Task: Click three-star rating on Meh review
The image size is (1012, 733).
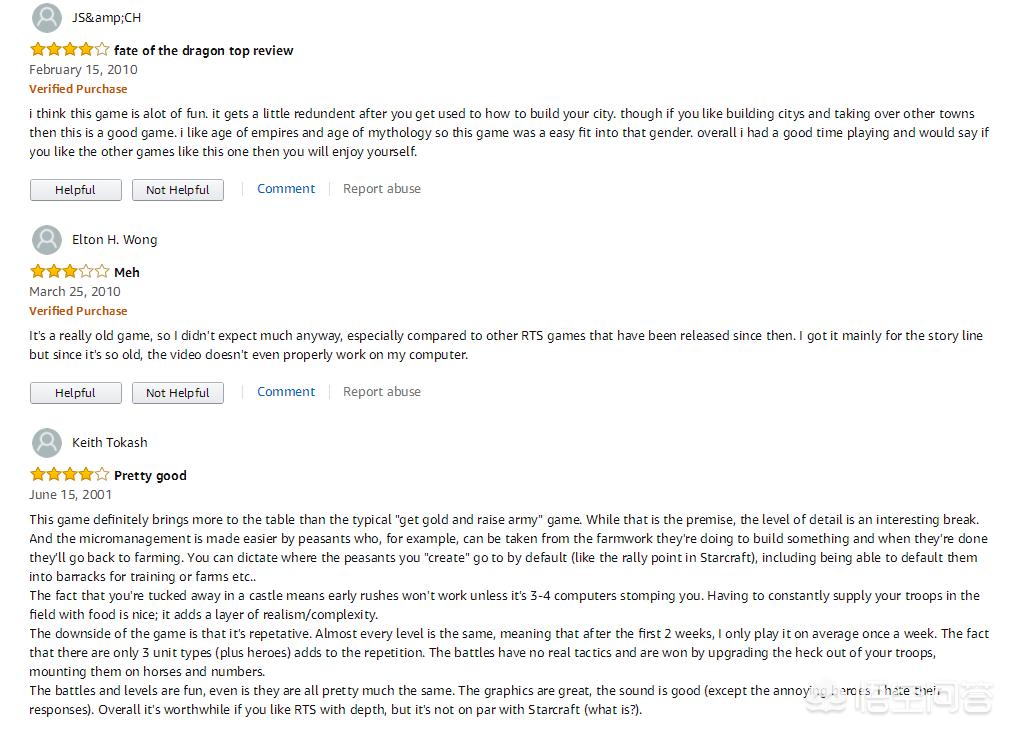Action: [x=69, y=271]
